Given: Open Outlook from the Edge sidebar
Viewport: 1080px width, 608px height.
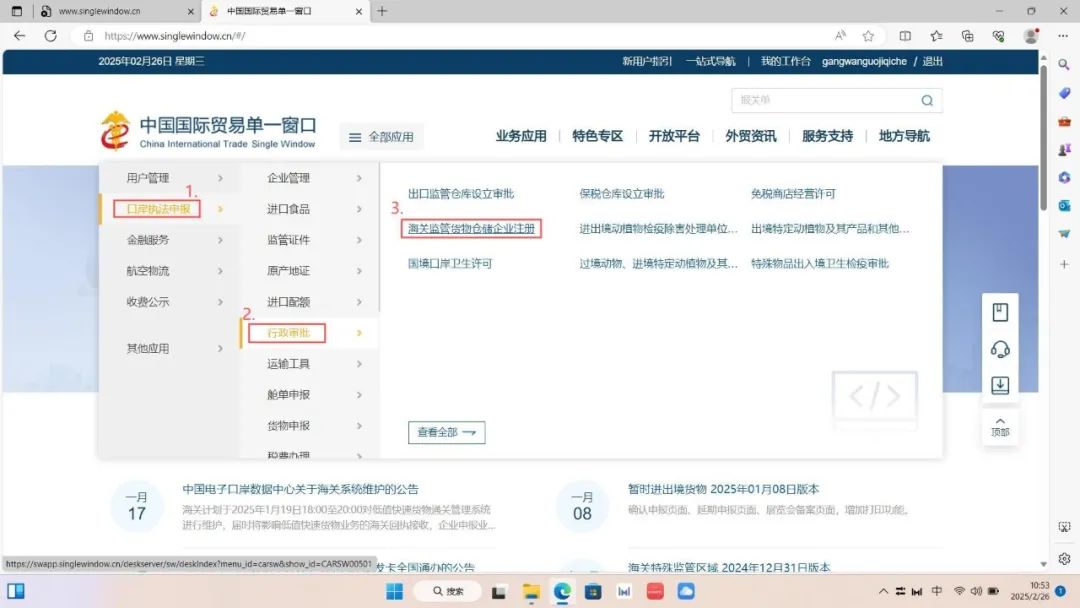Looking at the screenshot, I should pyautogui.click(x=1064, y=205).
